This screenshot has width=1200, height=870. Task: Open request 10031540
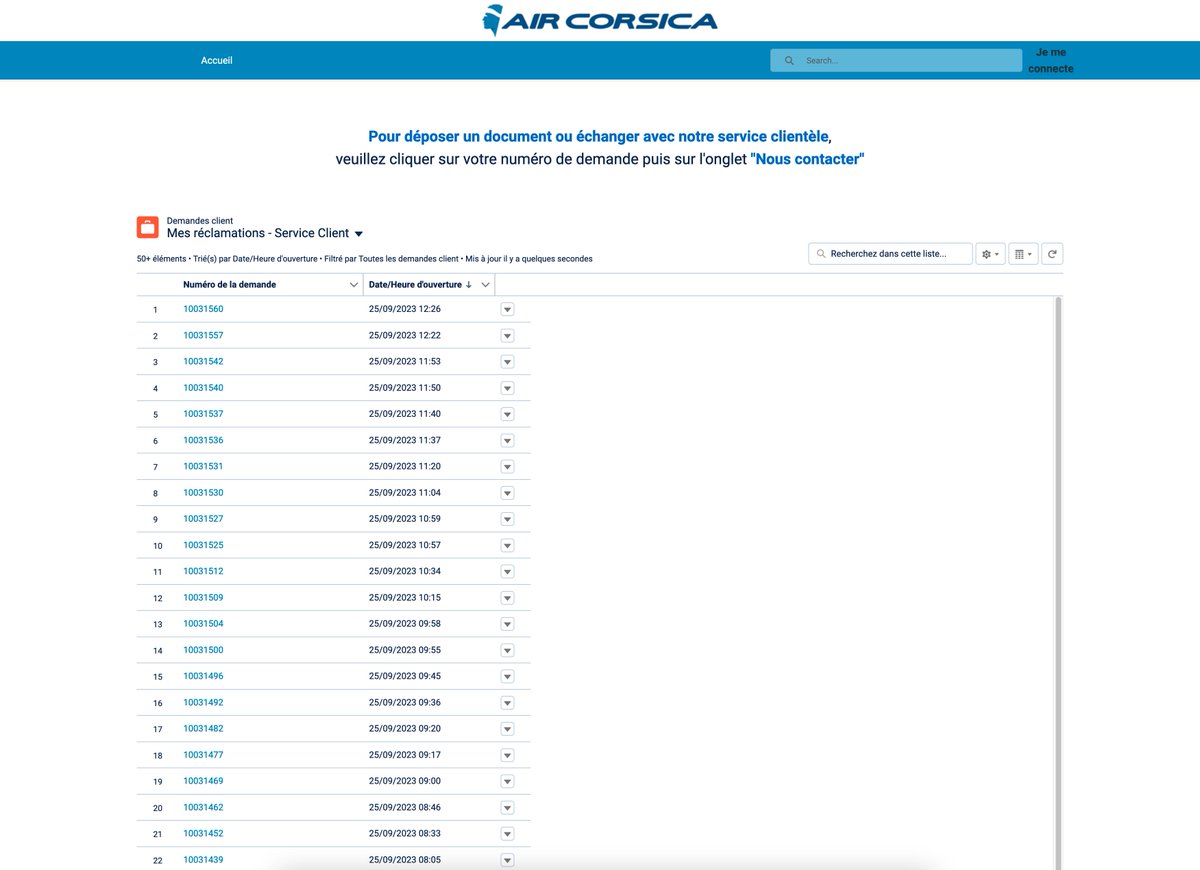point(203,387)
